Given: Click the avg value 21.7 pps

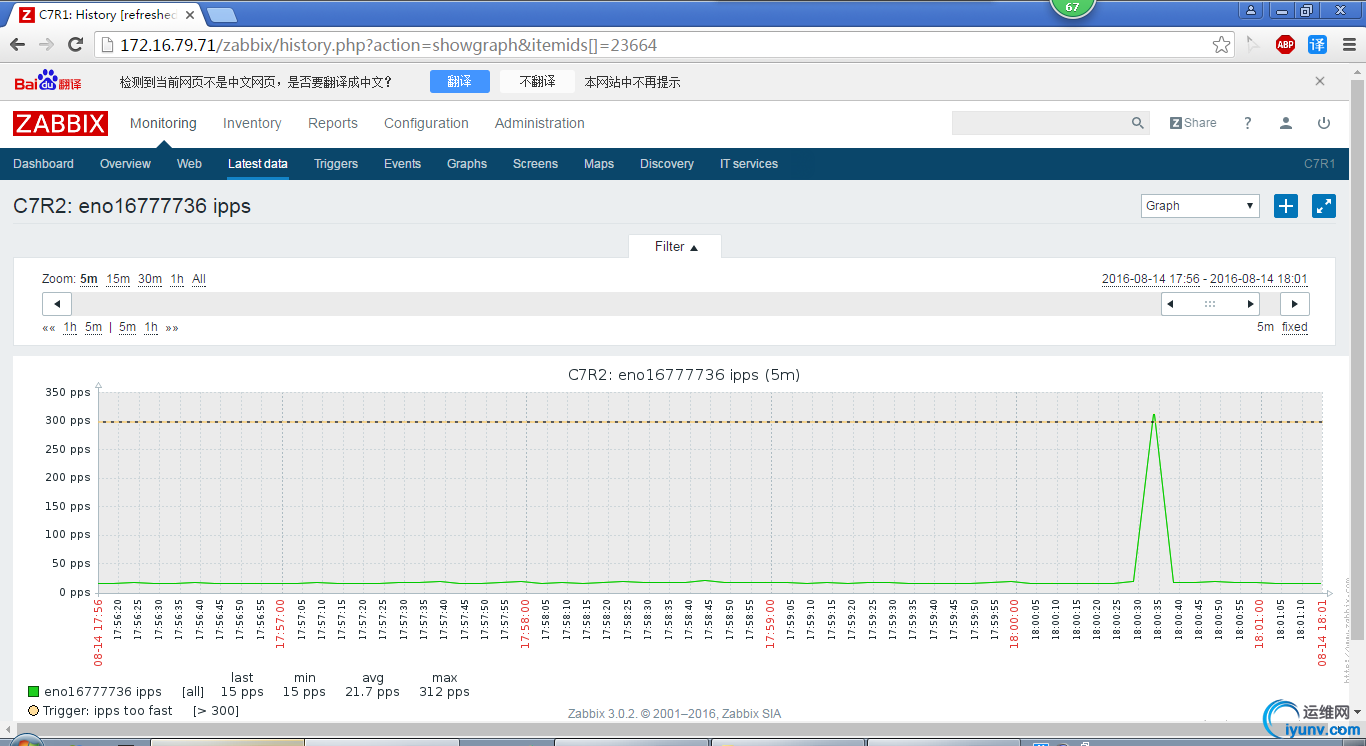Looking at the screenshot, I should click(372, 691).
